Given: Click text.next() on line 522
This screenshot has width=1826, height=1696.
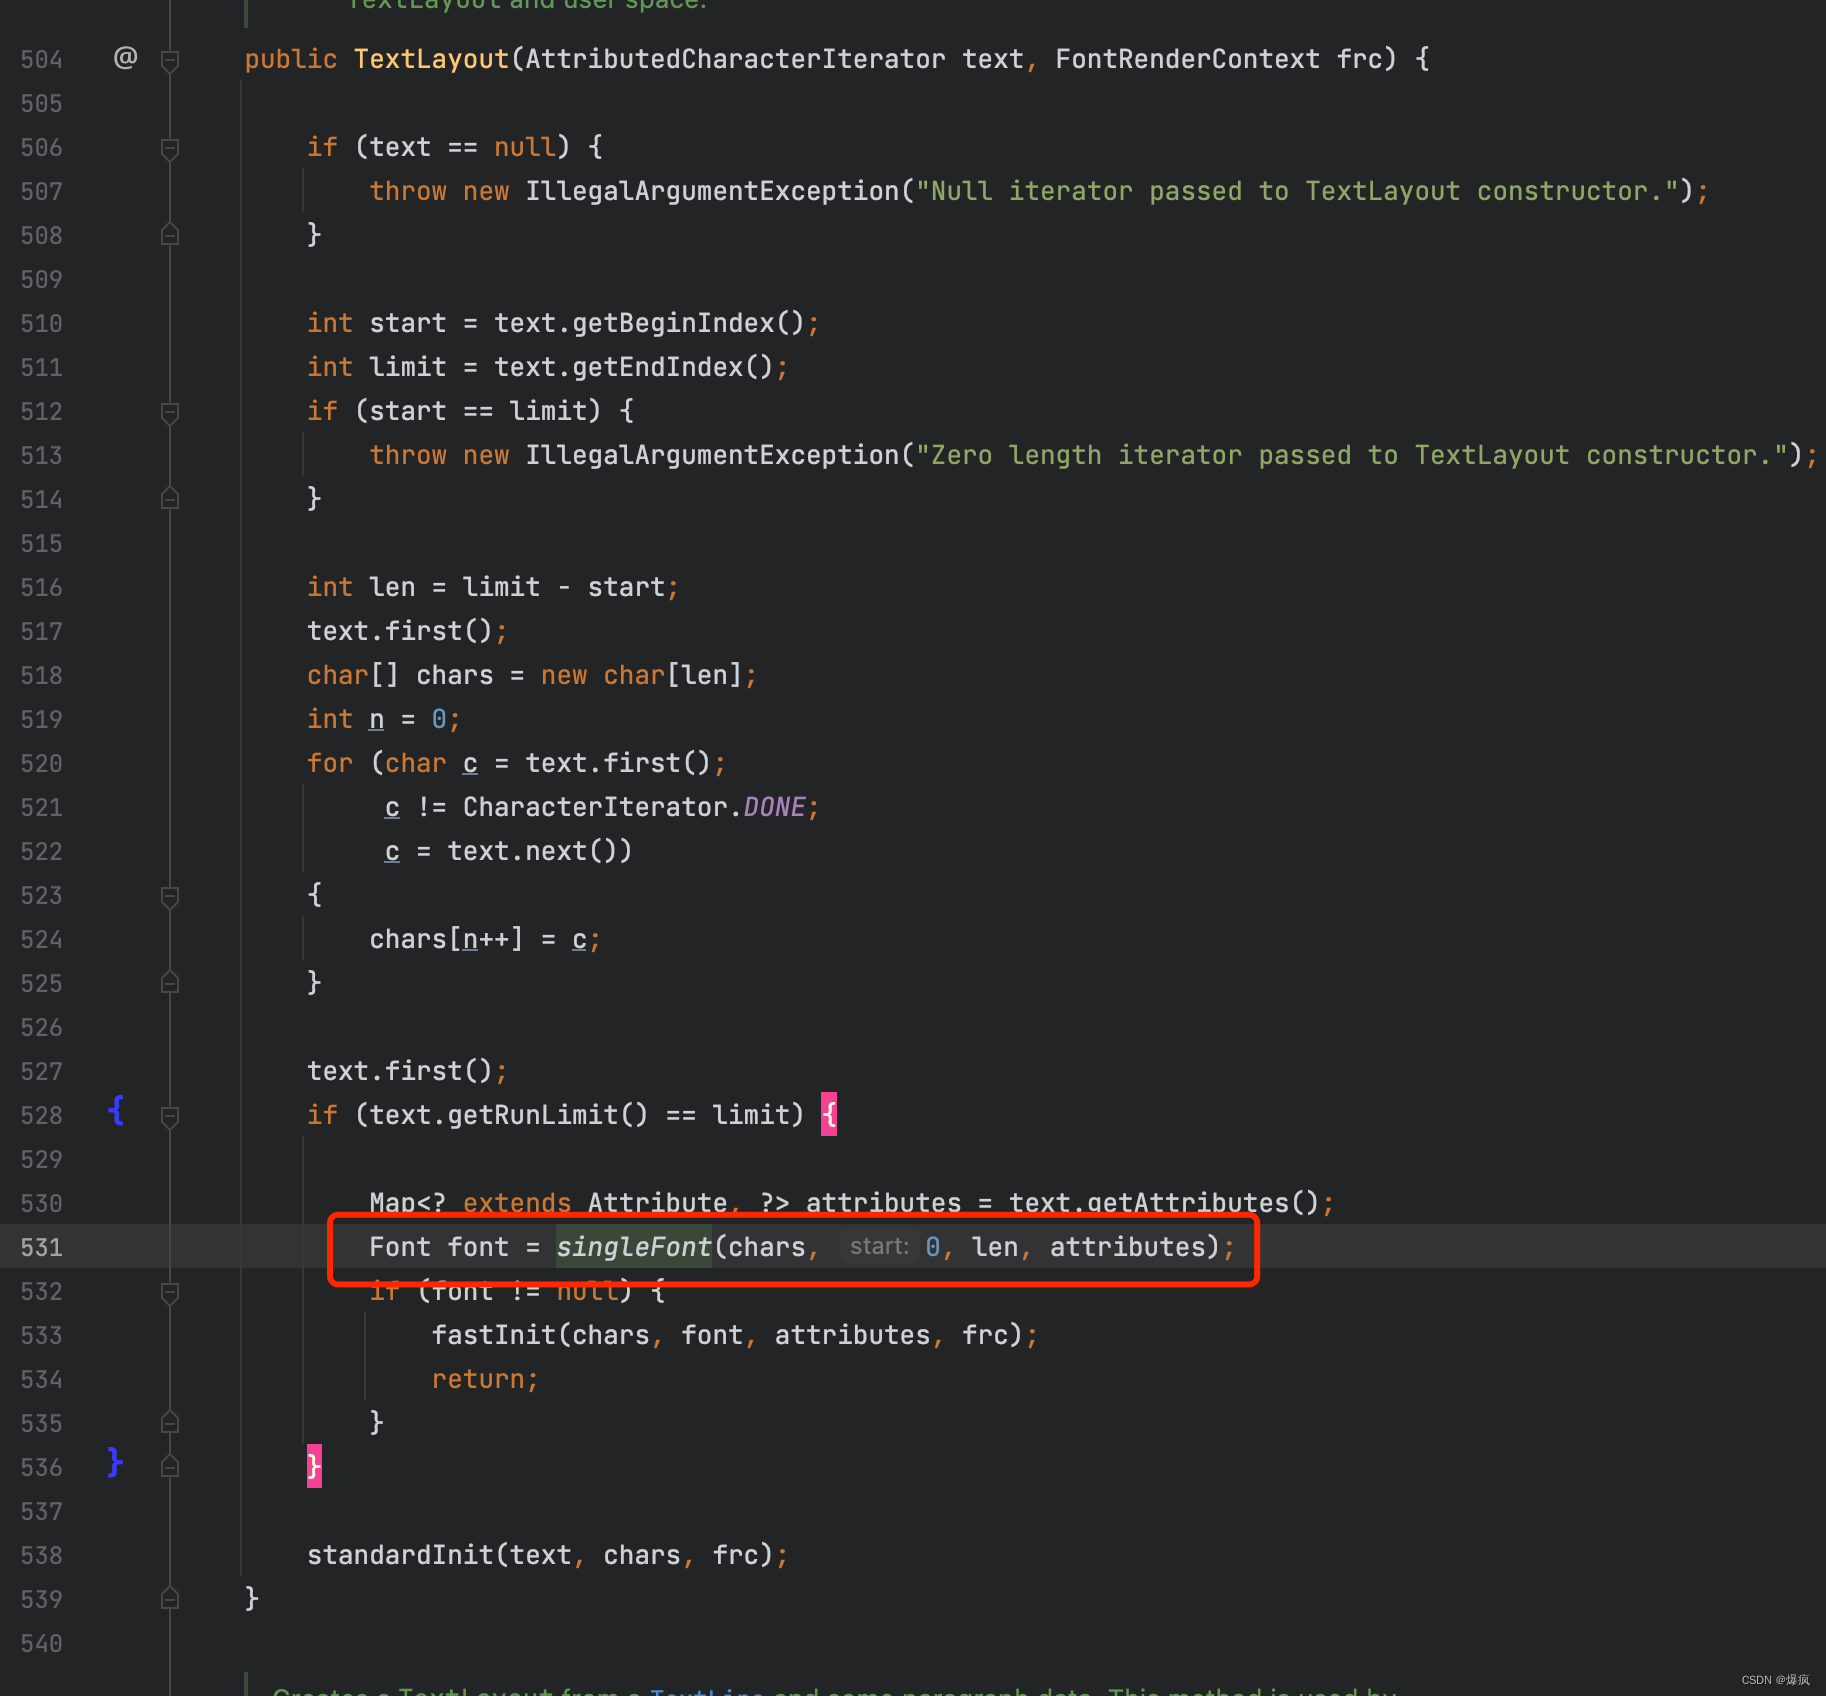Looking at the screenshot, I should [532, 851].
